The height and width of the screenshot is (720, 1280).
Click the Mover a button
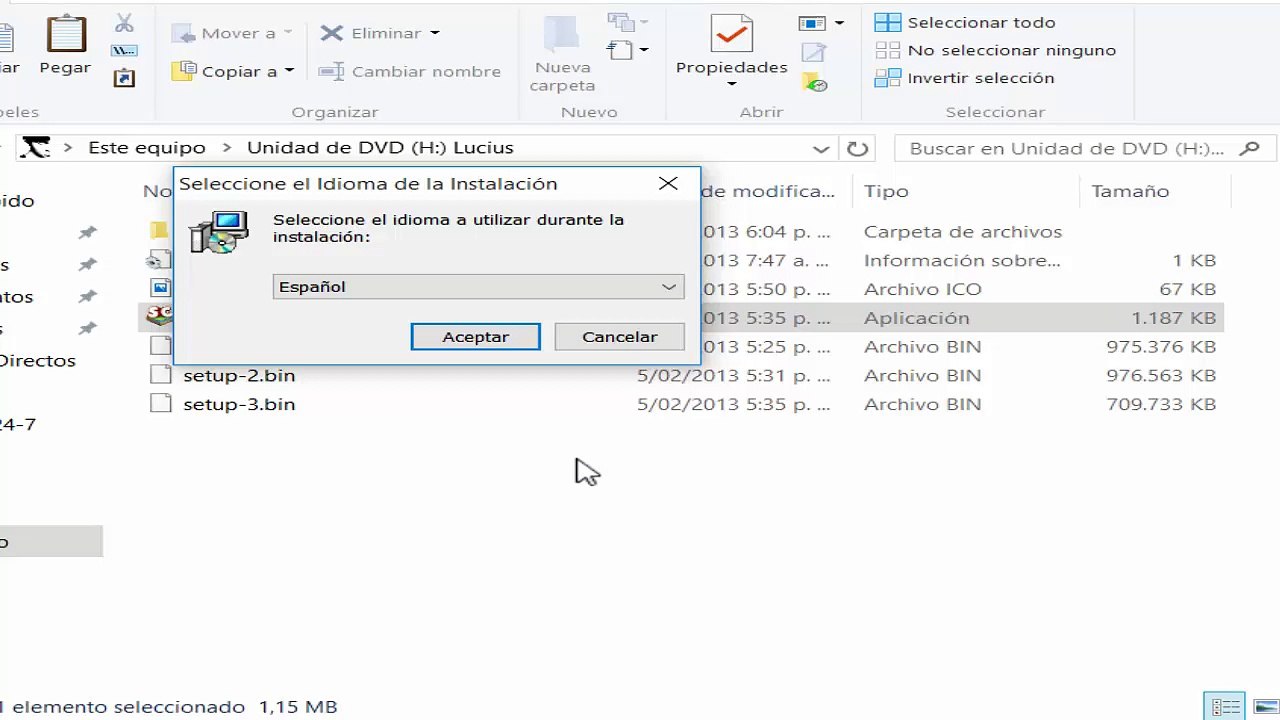tap(232, 33)
